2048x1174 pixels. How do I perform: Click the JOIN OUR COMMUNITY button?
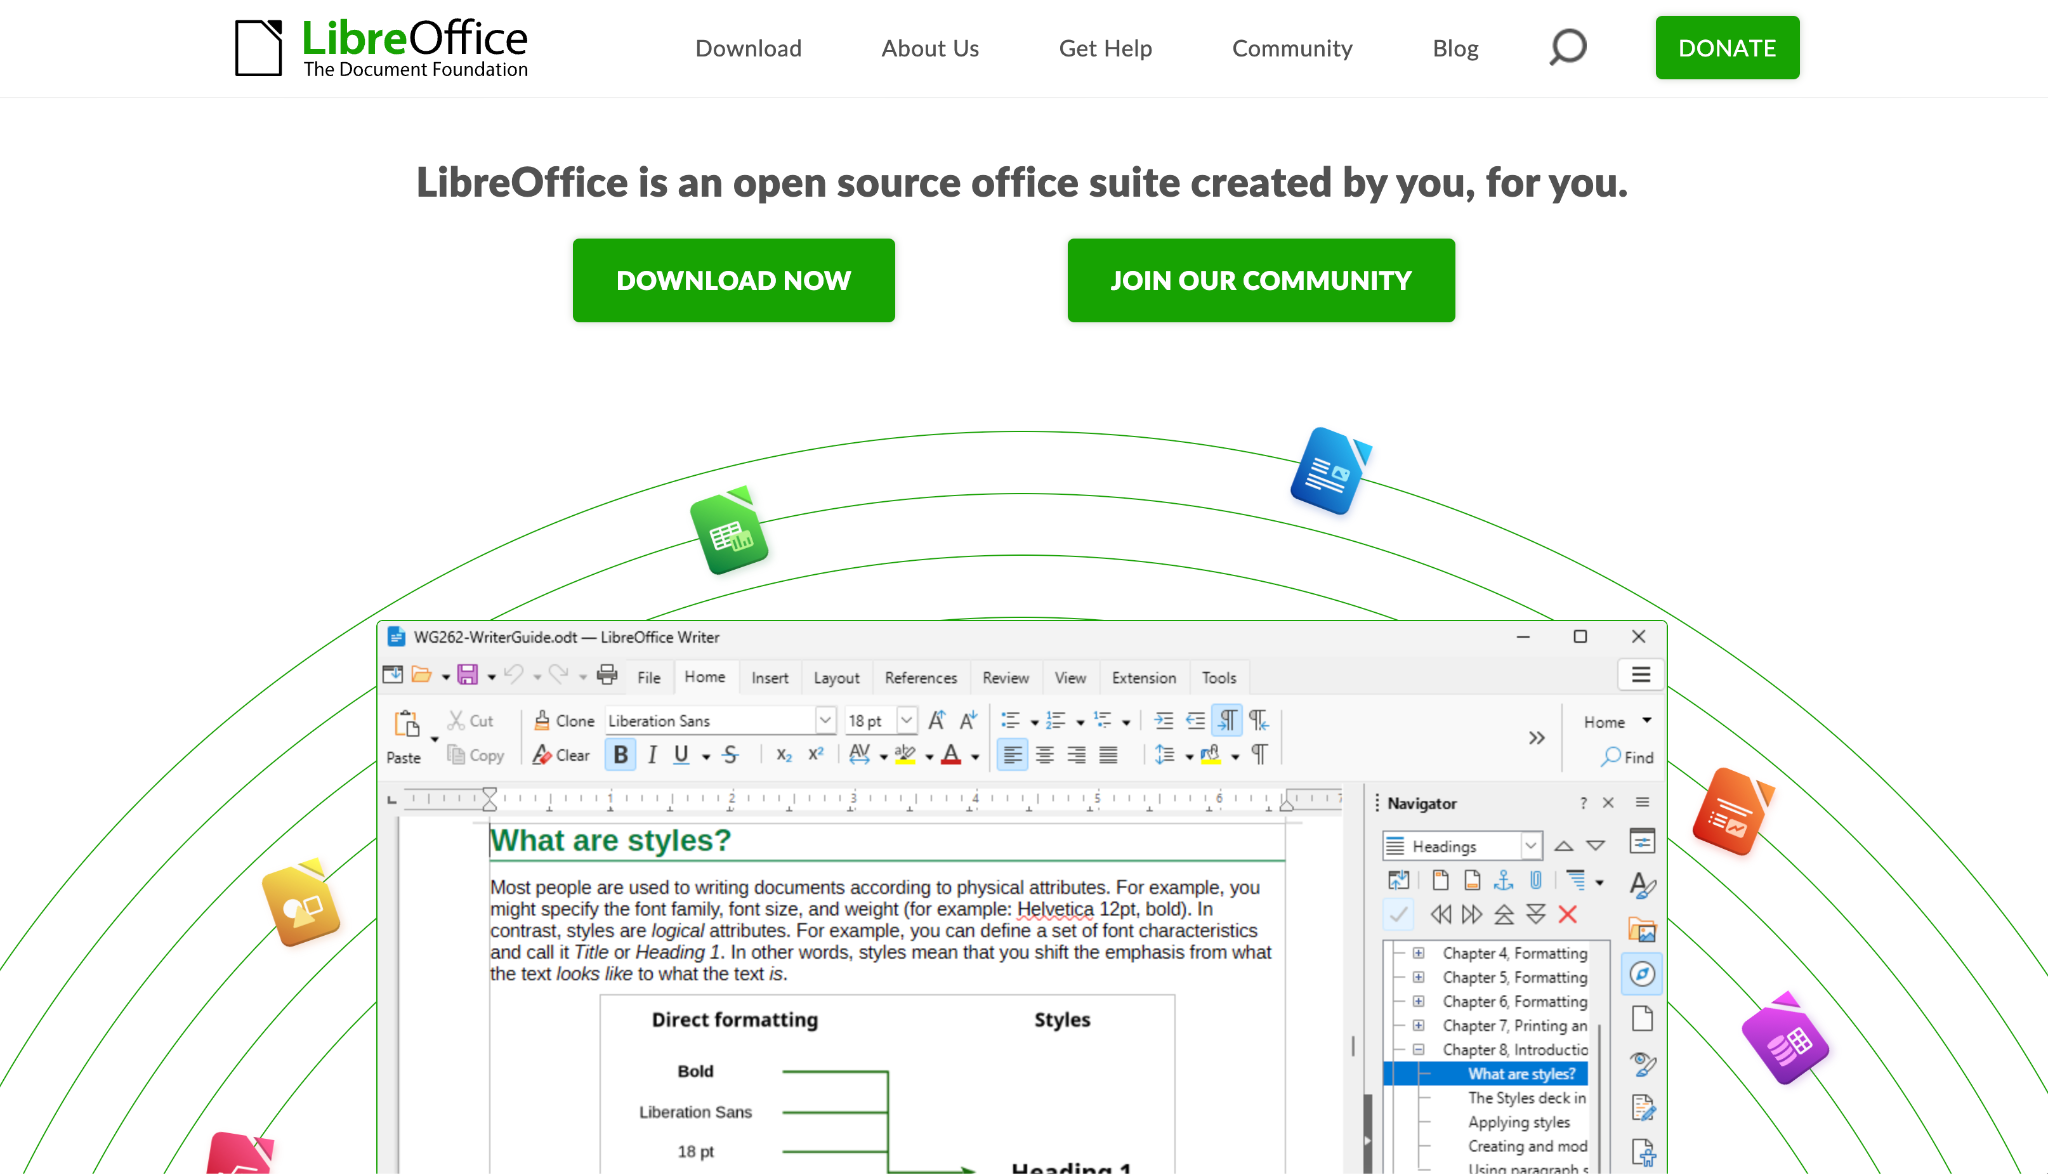[x=1261, y=280]
